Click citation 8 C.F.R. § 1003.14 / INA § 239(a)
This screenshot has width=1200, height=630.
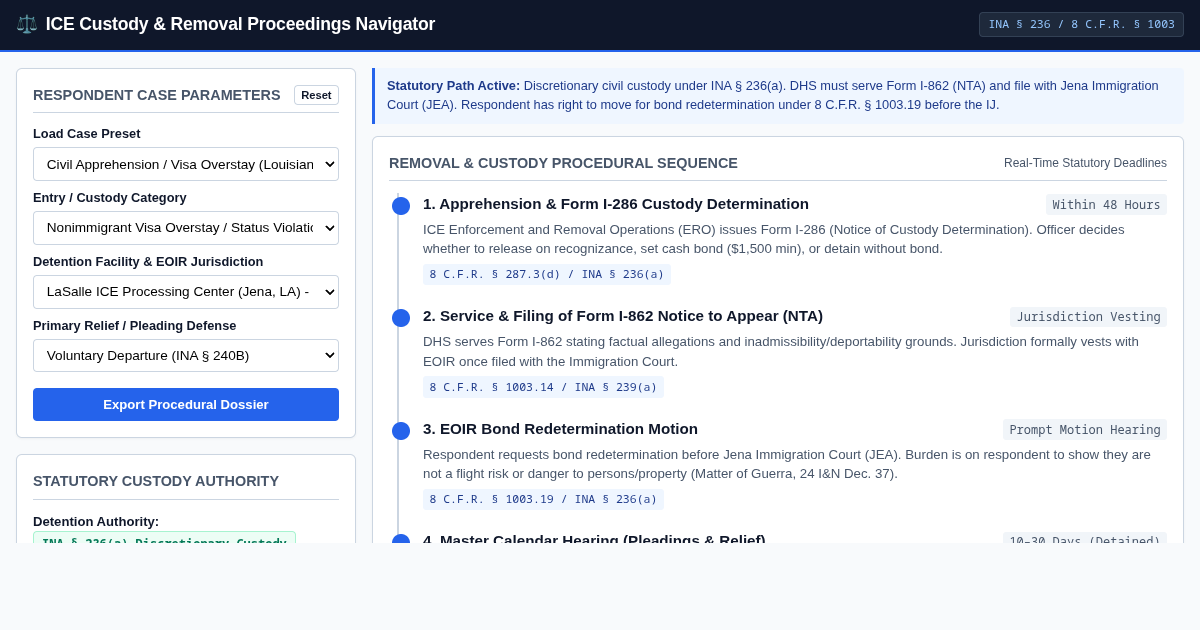(543, 387)
